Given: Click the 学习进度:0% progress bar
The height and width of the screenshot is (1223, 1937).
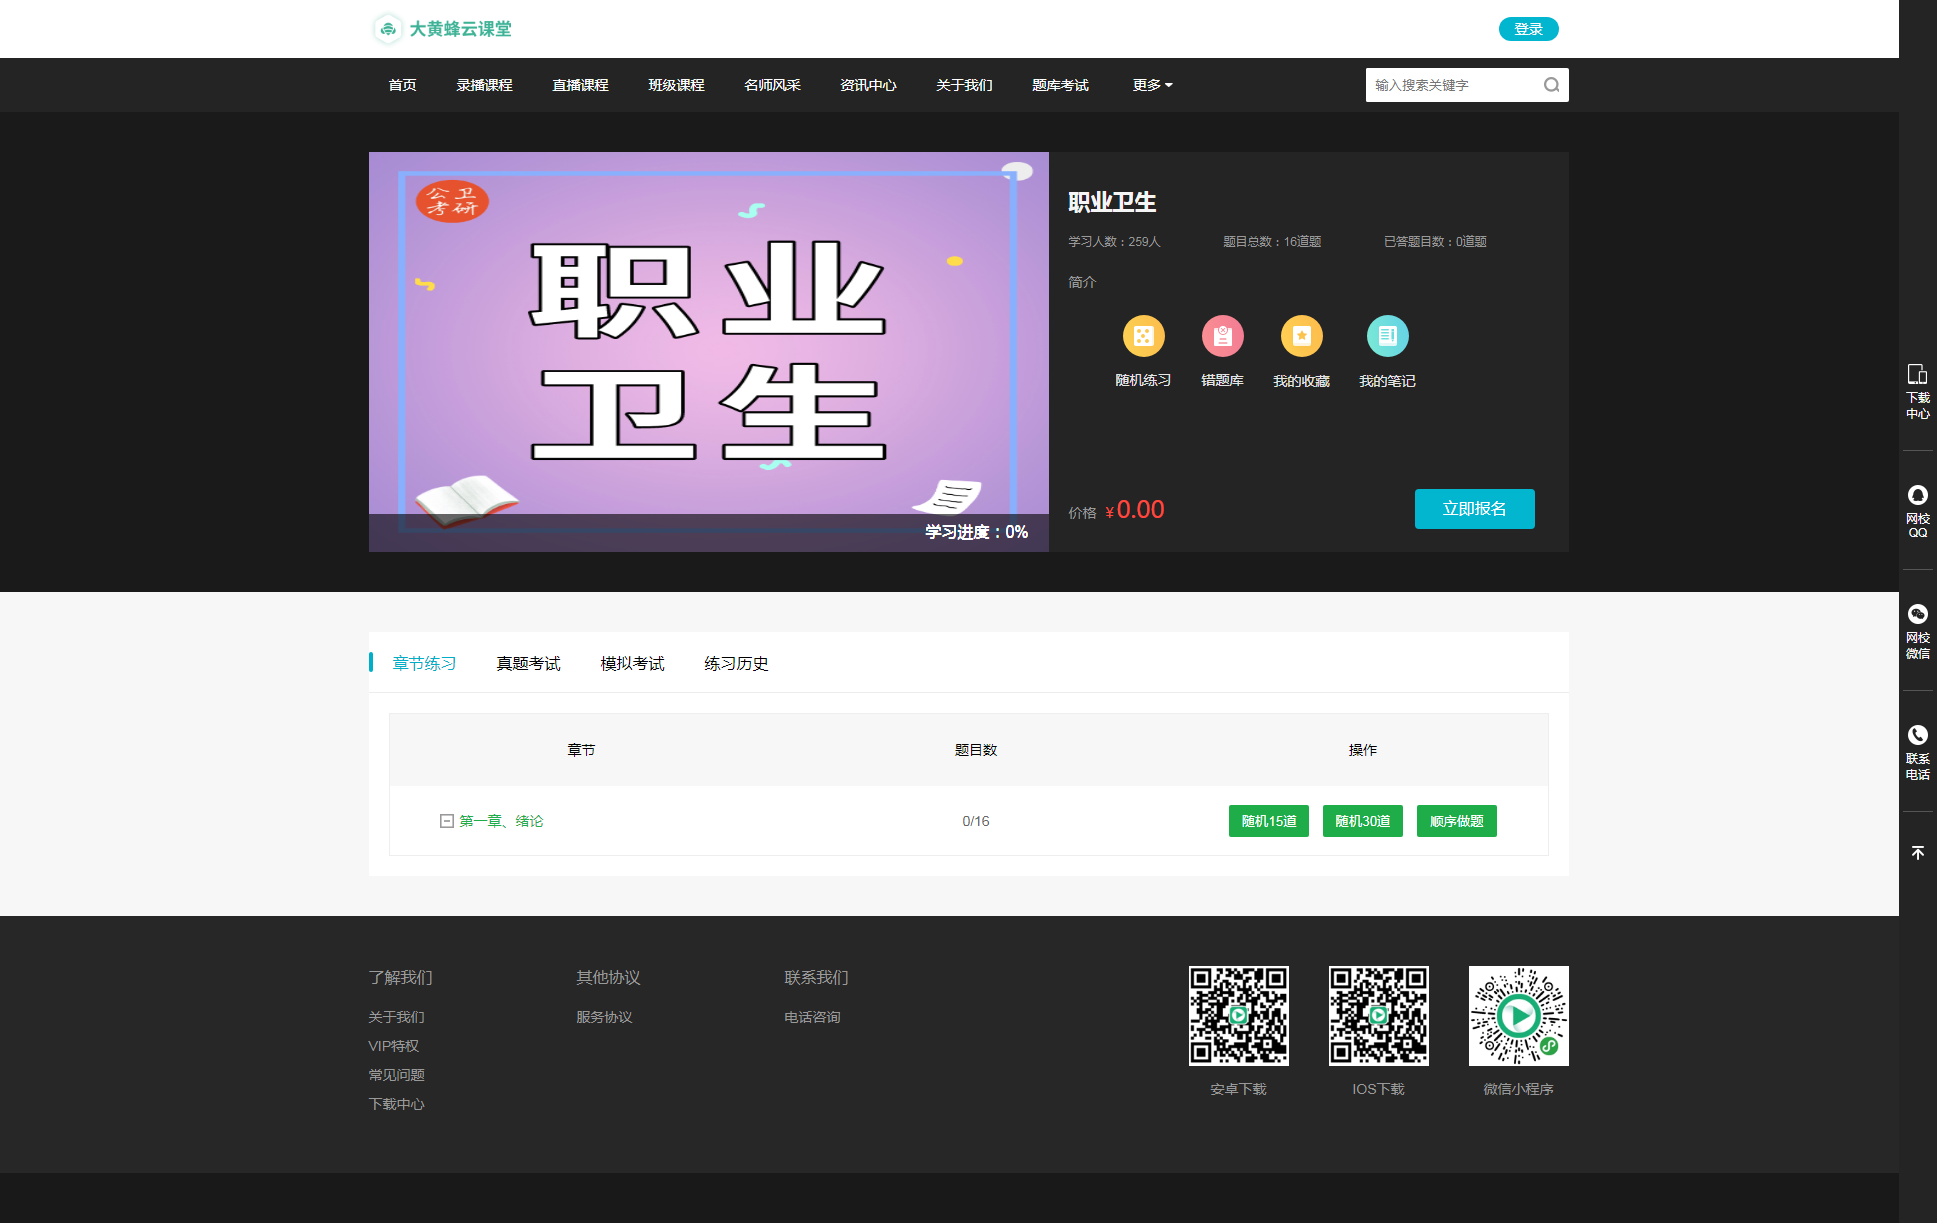Looking at the screenshot, I should coord(708,532).
